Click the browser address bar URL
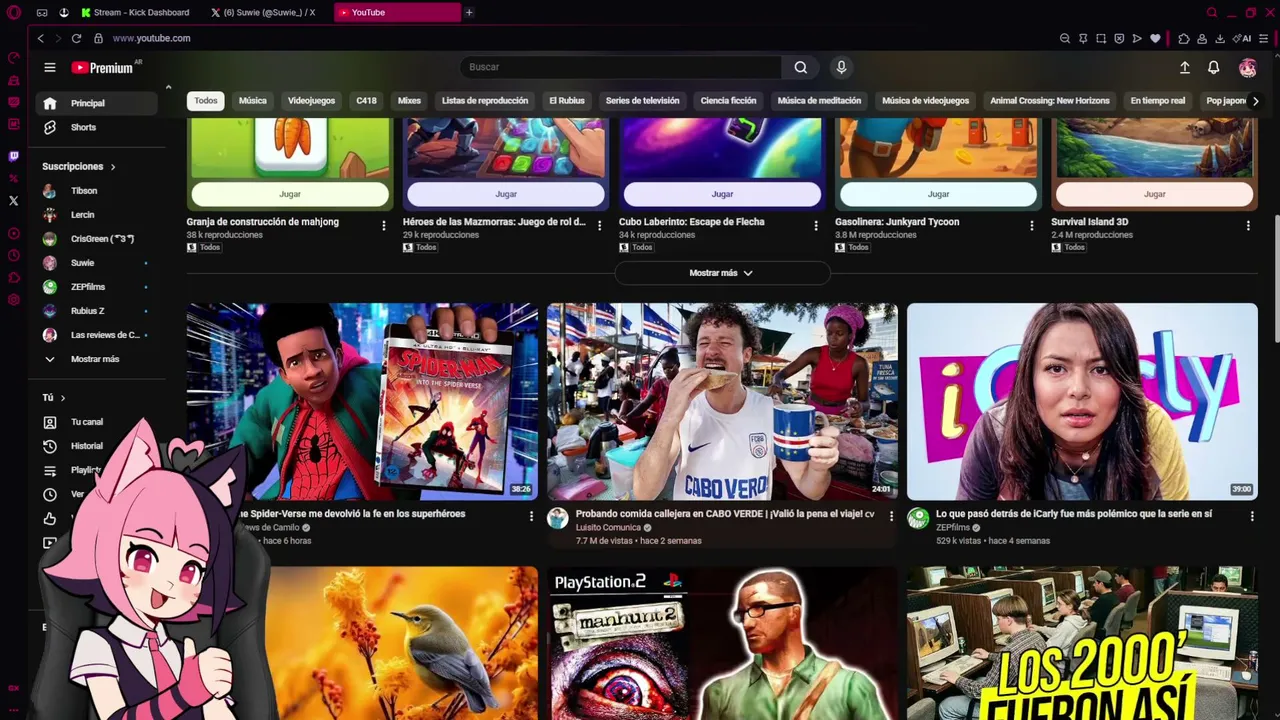Screen dimensions: 1280x720 pyautogui.click(x=151, y=38)
